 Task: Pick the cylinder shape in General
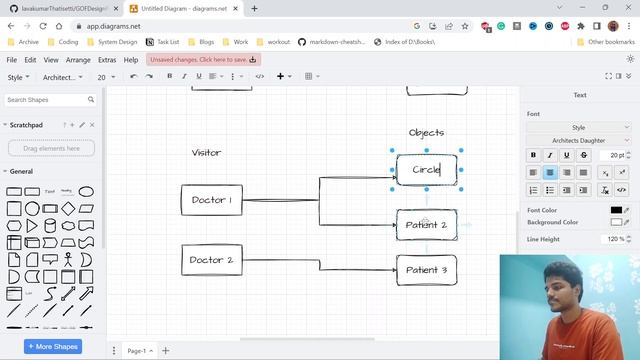50,225
